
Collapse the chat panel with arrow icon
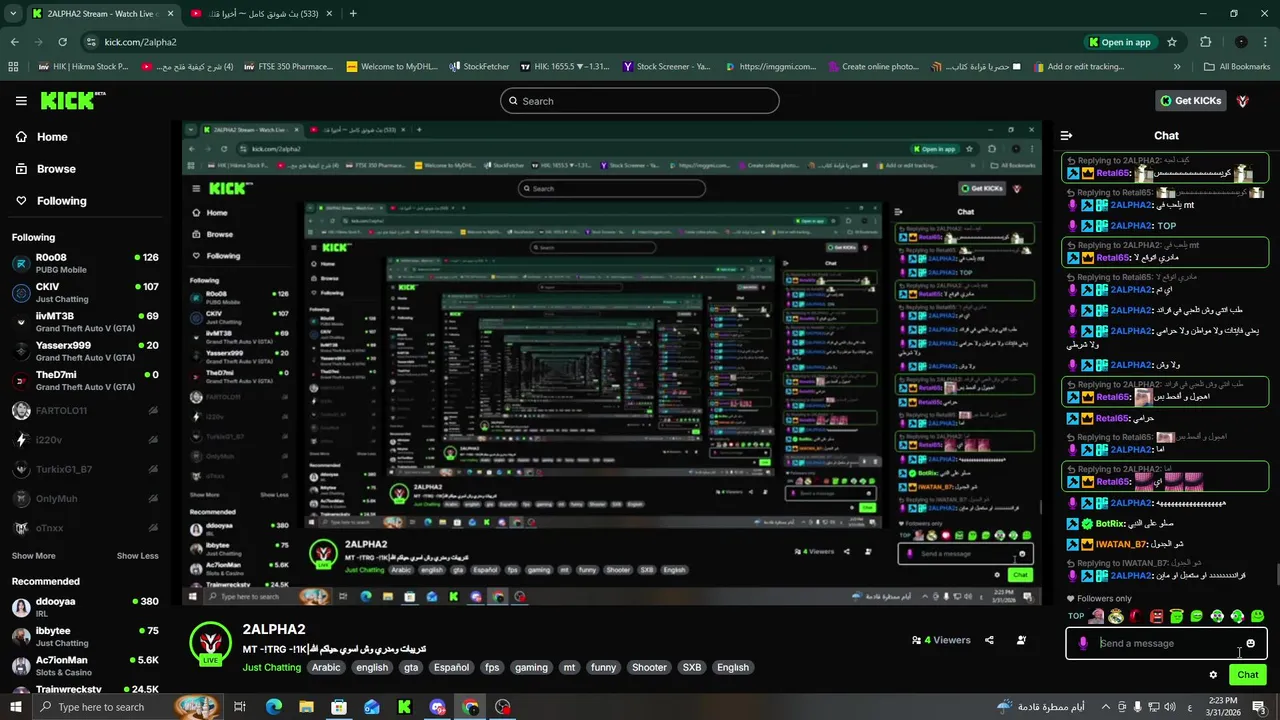[1066, 135]
